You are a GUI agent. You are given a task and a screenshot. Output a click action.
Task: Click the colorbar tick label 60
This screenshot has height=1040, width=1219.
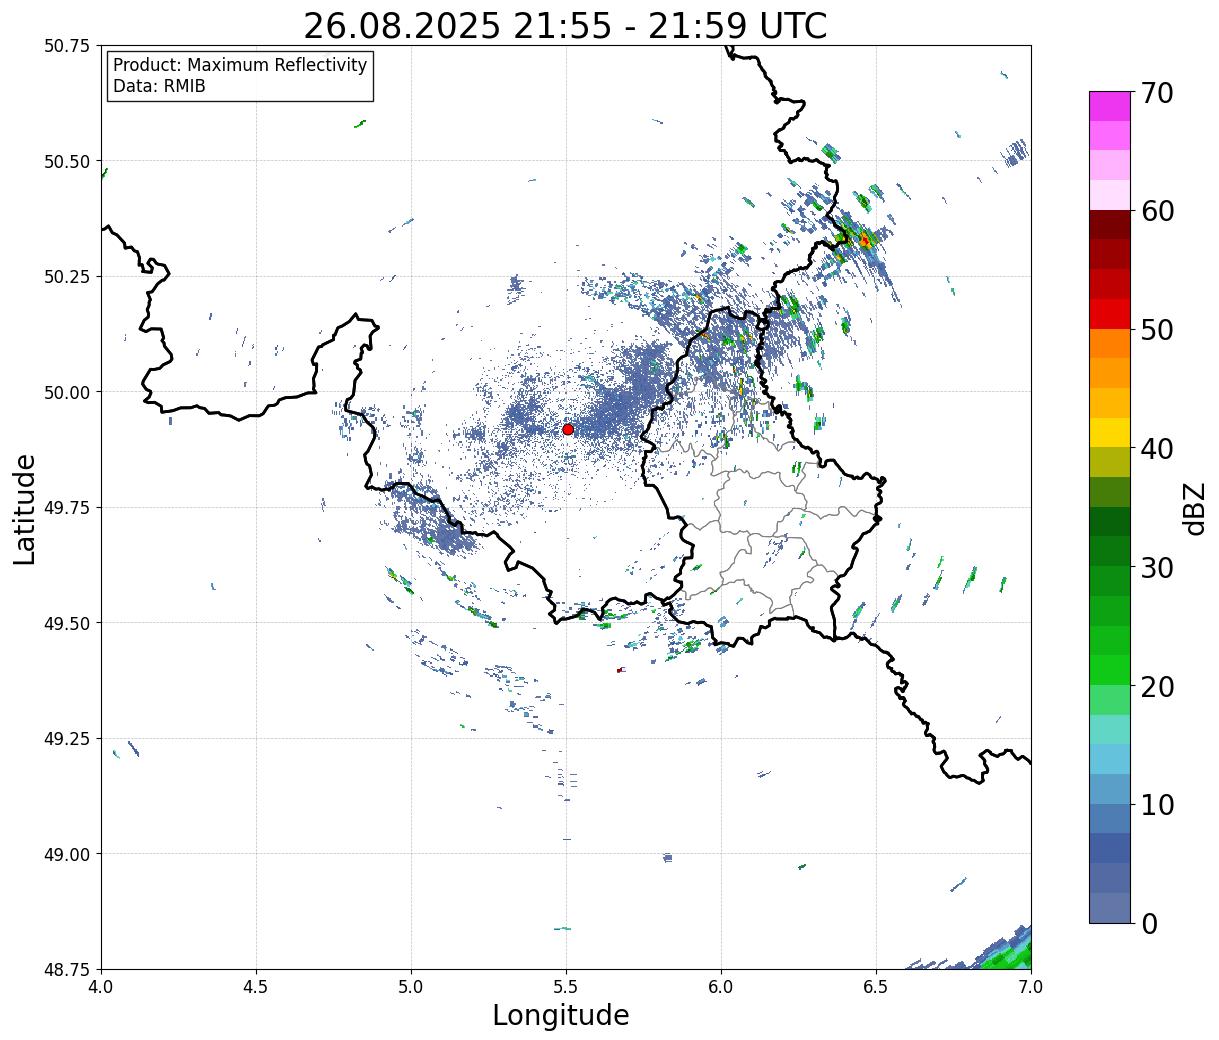coord(1155,211)
